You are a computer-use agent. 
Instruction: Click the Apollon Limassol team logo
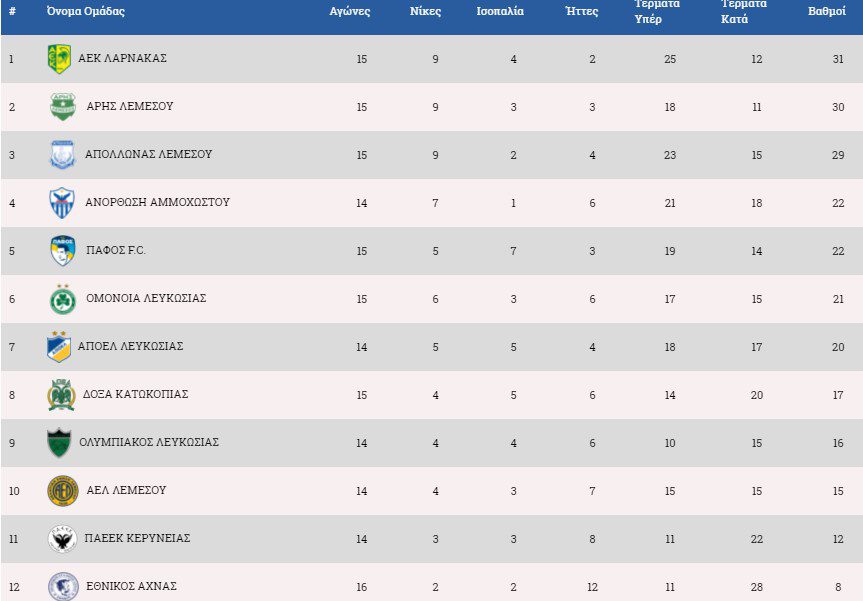pyautogui.click(x=62, y=155)
